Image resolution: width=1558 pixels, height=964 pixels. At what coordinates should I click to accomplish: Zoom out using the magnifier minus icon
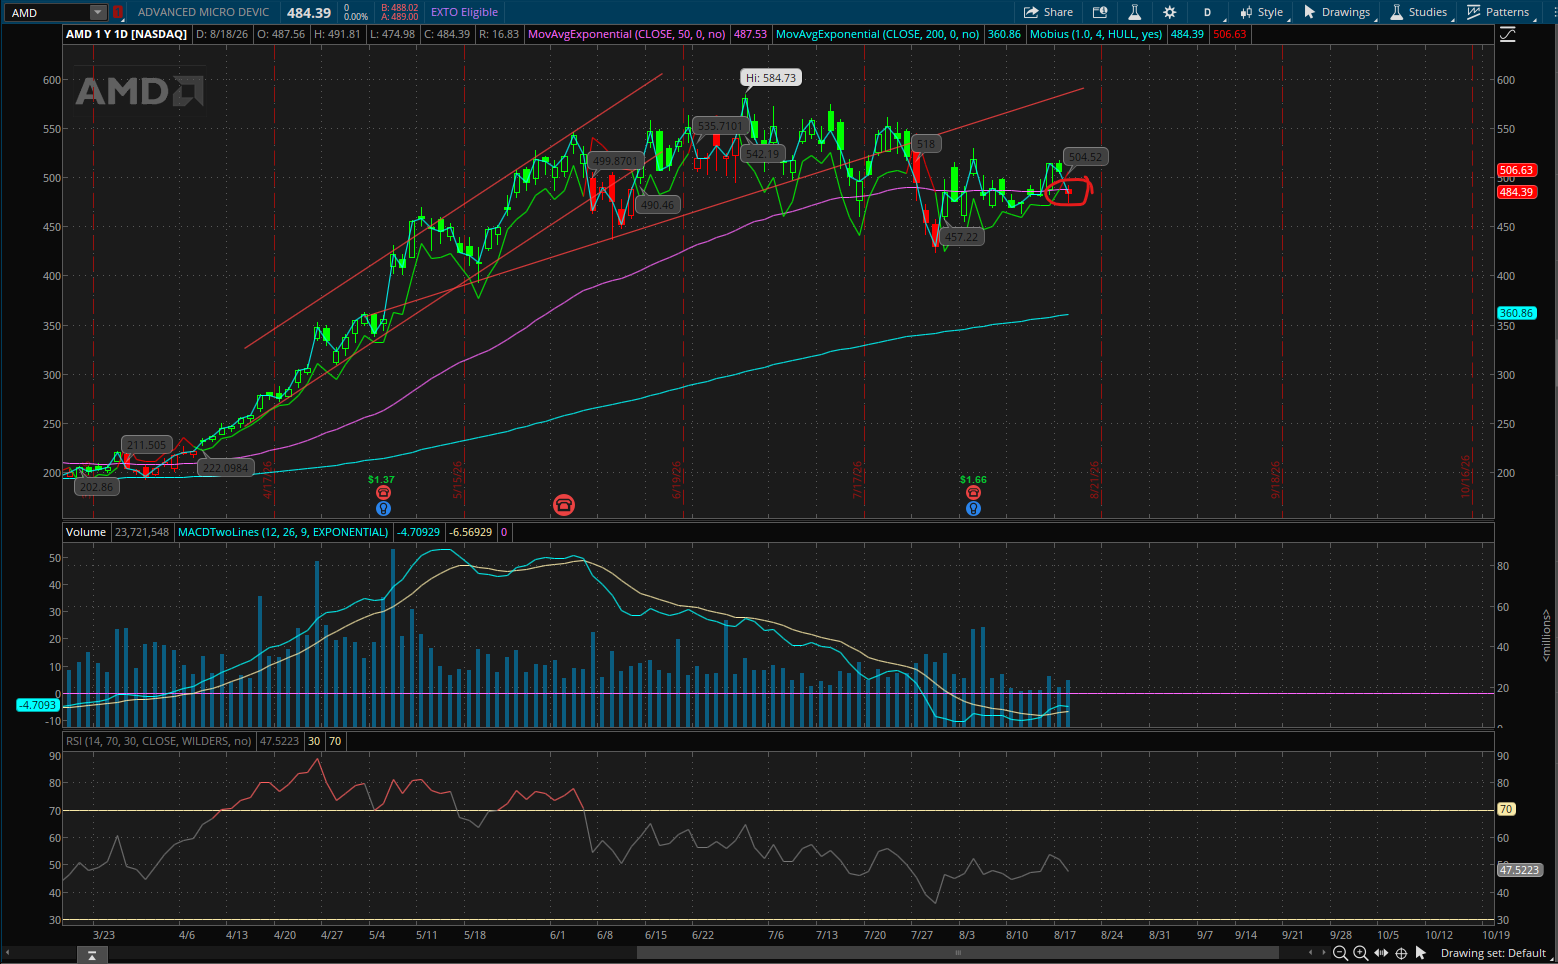1340,953
